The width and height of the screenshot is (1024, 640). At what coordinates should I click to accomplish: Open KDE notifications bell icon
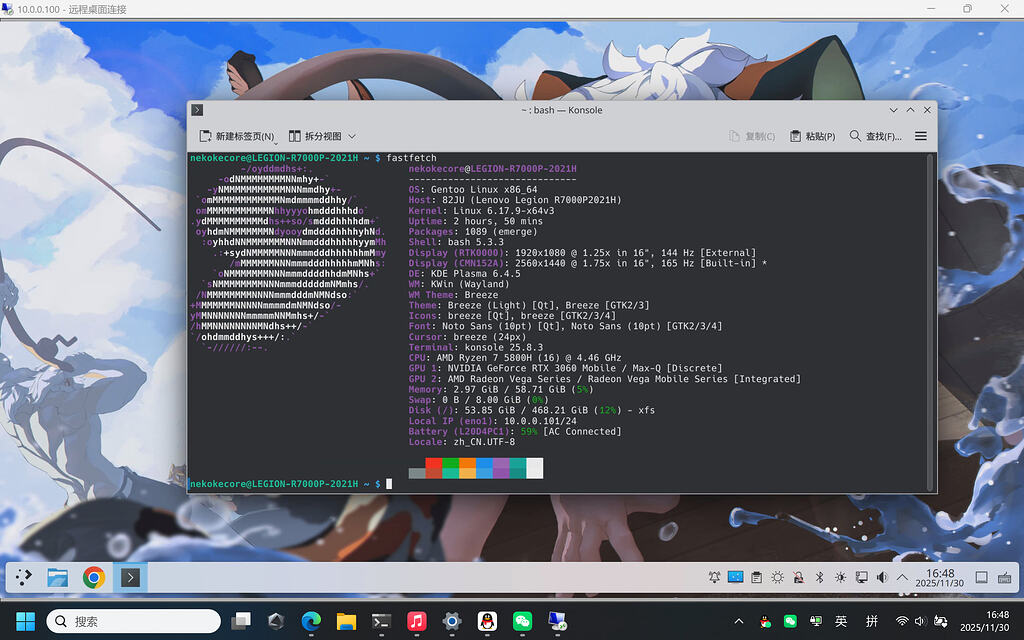(x=714, y=577)
